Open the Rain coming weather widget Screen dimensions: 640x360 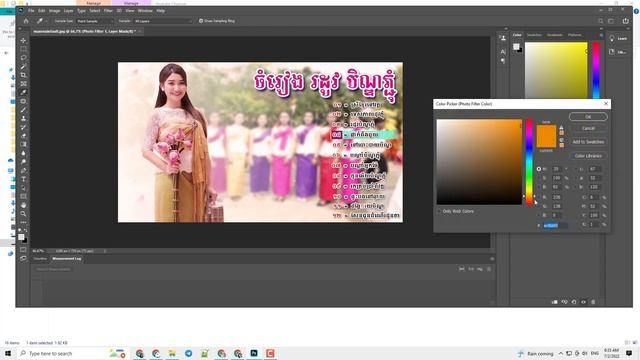[536, 353]
